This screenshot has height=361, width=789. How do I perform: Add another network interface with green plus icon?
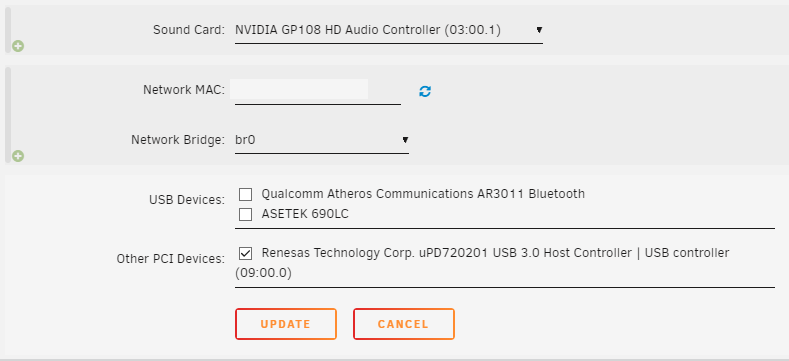coord(18,156)
